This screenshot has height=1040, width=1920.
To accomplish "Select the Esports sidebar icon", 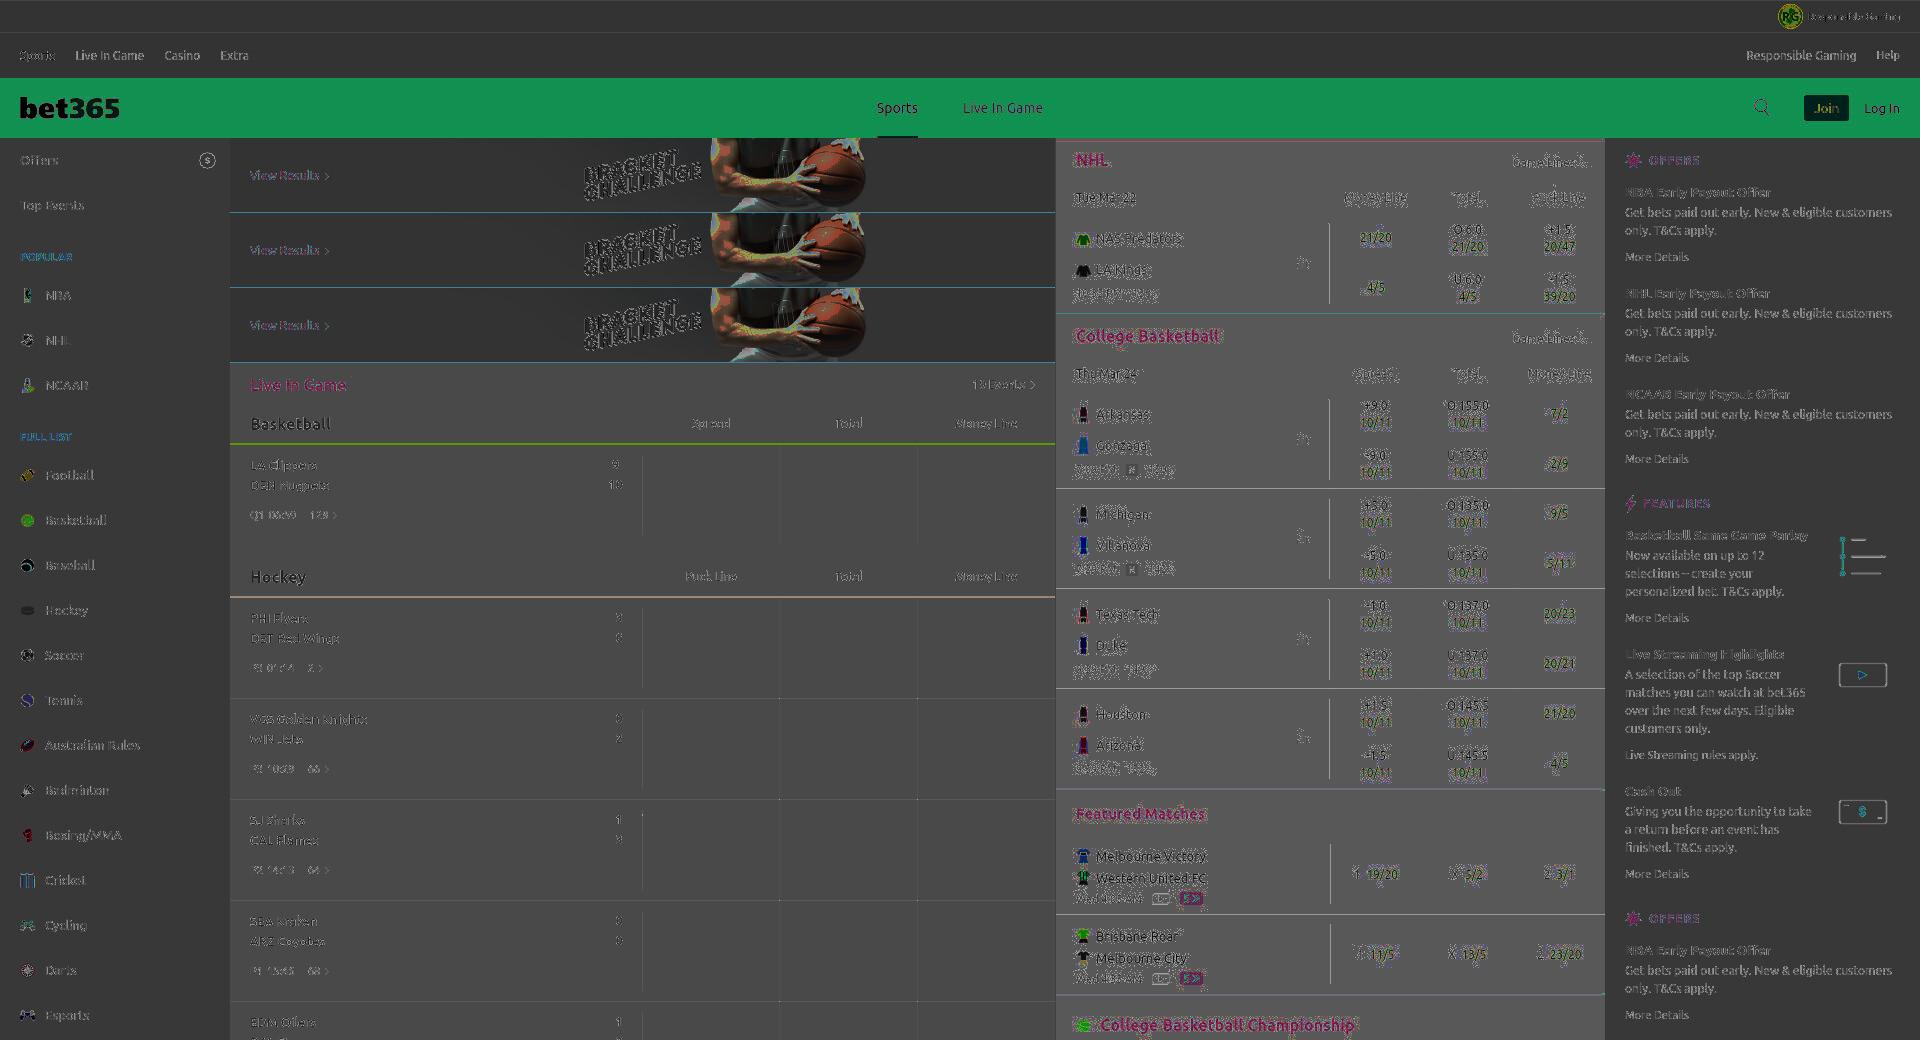I will [28, 1015].
